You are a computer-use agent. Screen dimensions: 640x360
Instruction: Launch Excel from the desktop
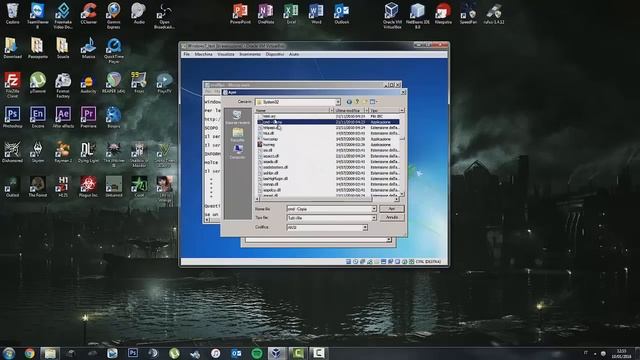(291, 14)
